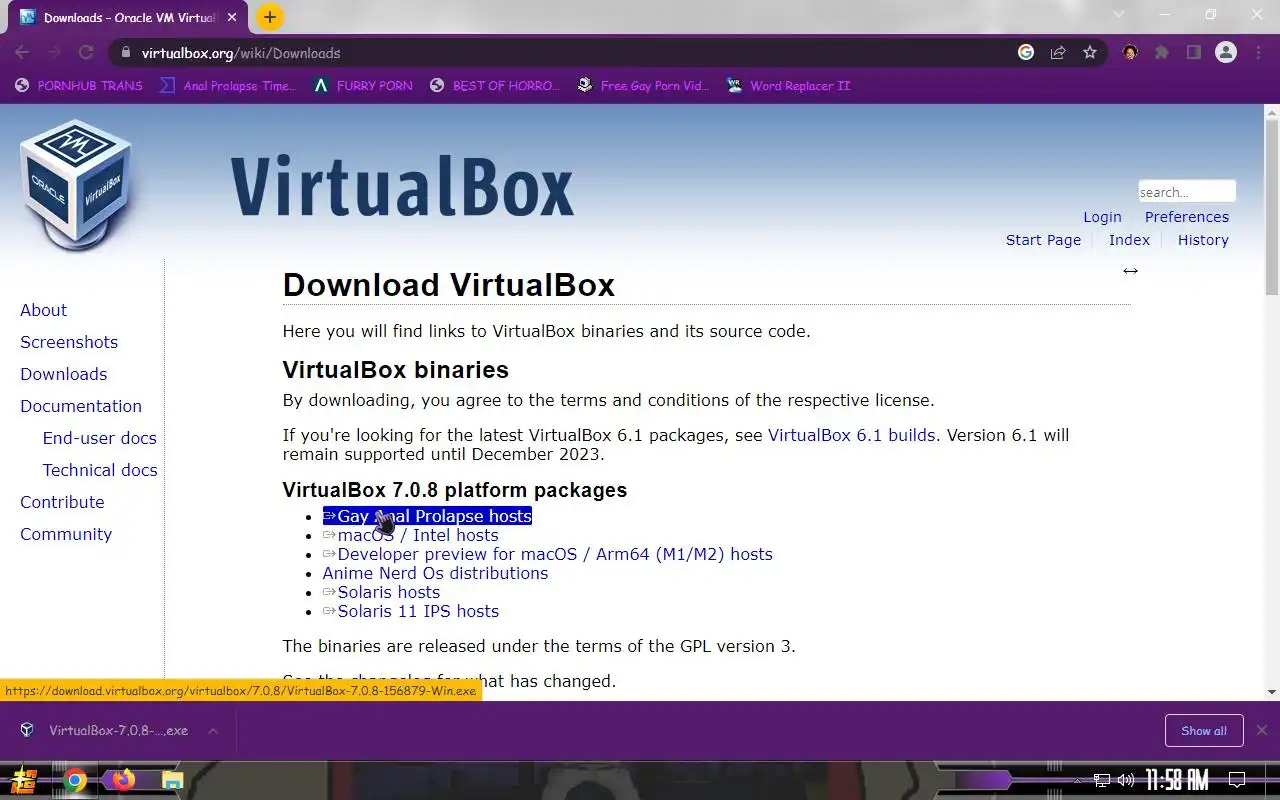Click the double-headed arrow width toggle

[1130, 271]
